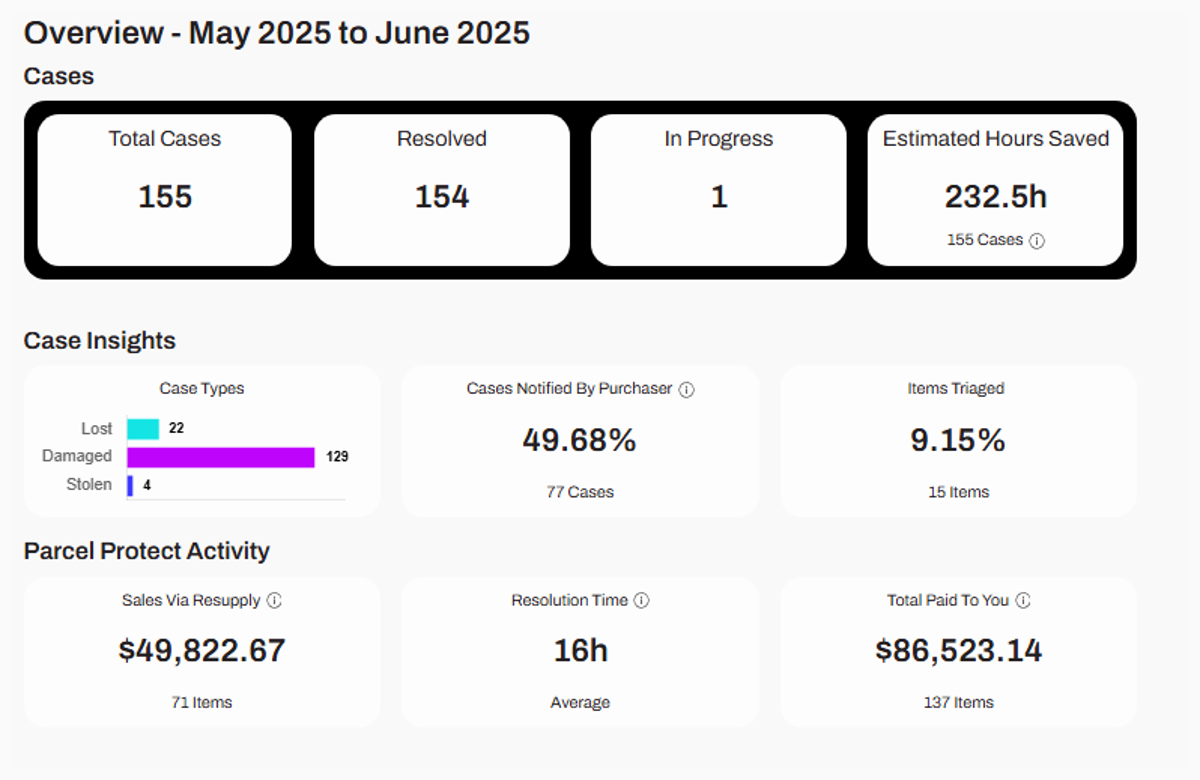Select the Items Triaged 9.15% card

[x=958, y=440]
